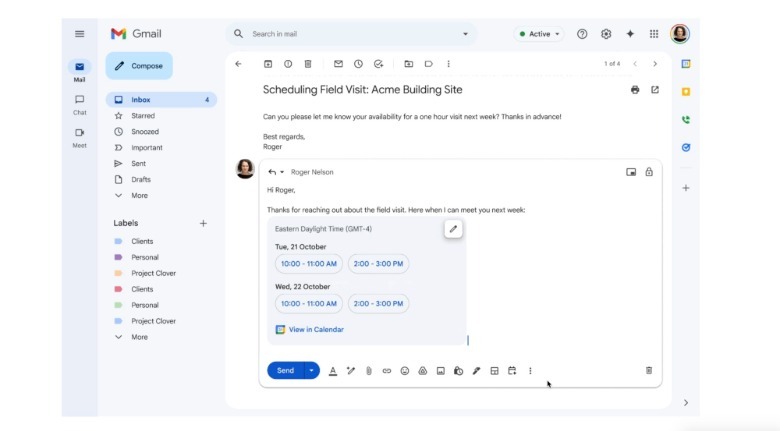The width and height of the screenshot is (780, 431).
Task: Open the account profile avatar
Action: (680, 34)
